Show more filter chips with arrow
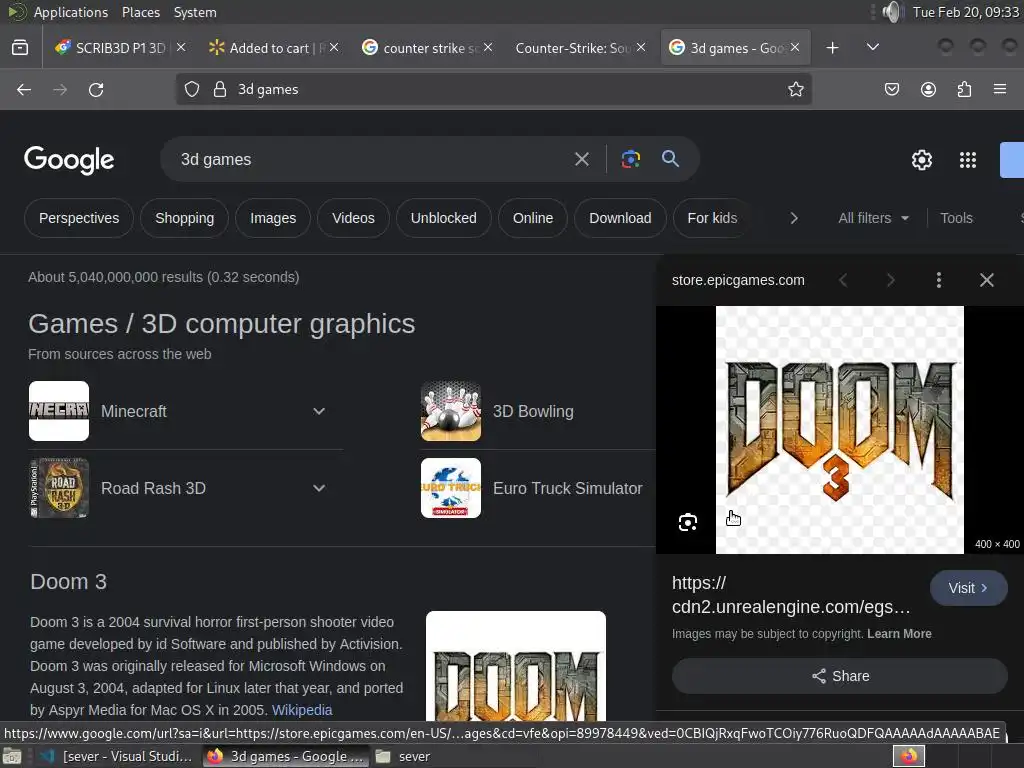Image resolution: width=1024 pixels, height=768 pixels. 793,218
